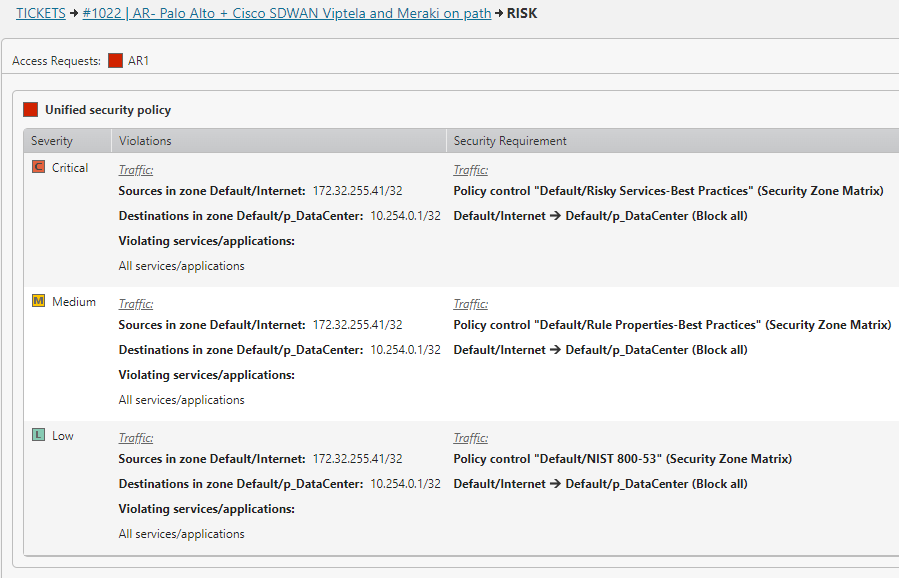
Task: Click the Medium severity M icon
Action: point(39,301)
